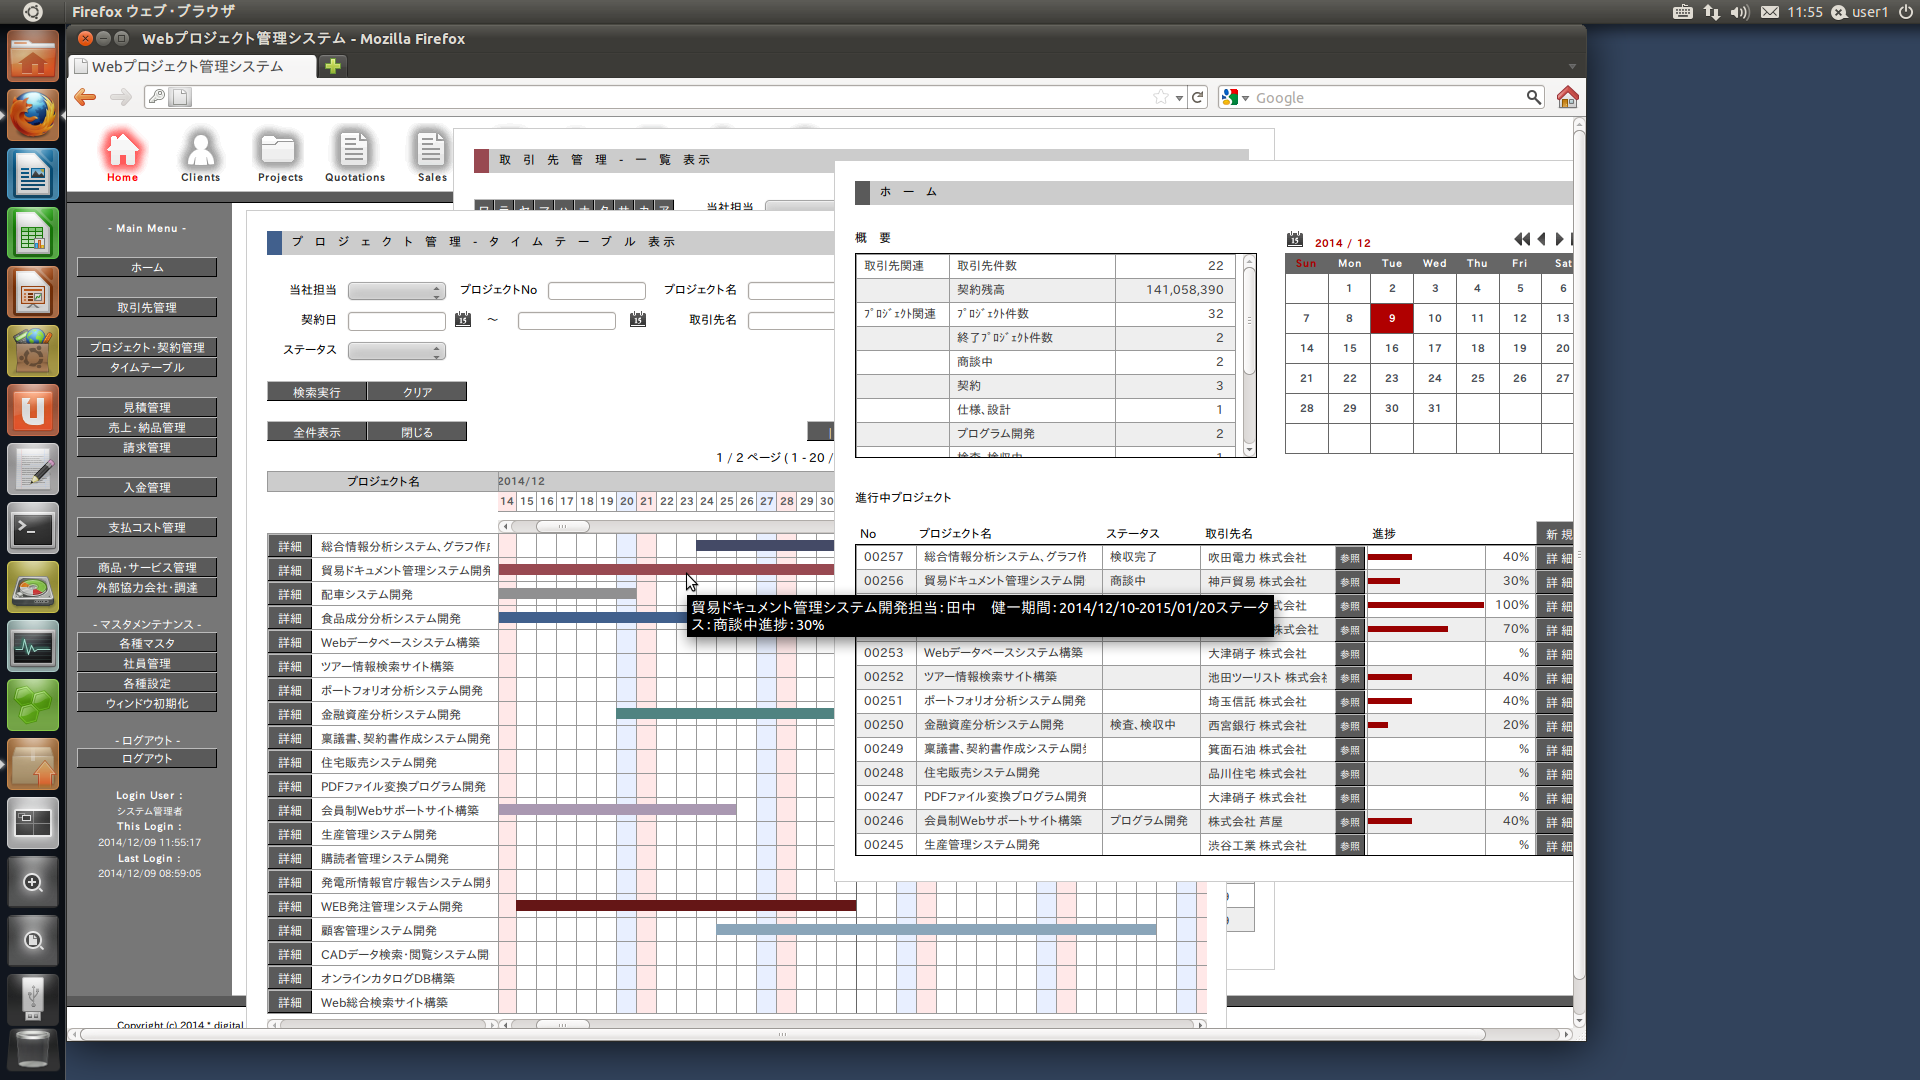
Task: Click progress bar of project 00250
Action: 1378,725
